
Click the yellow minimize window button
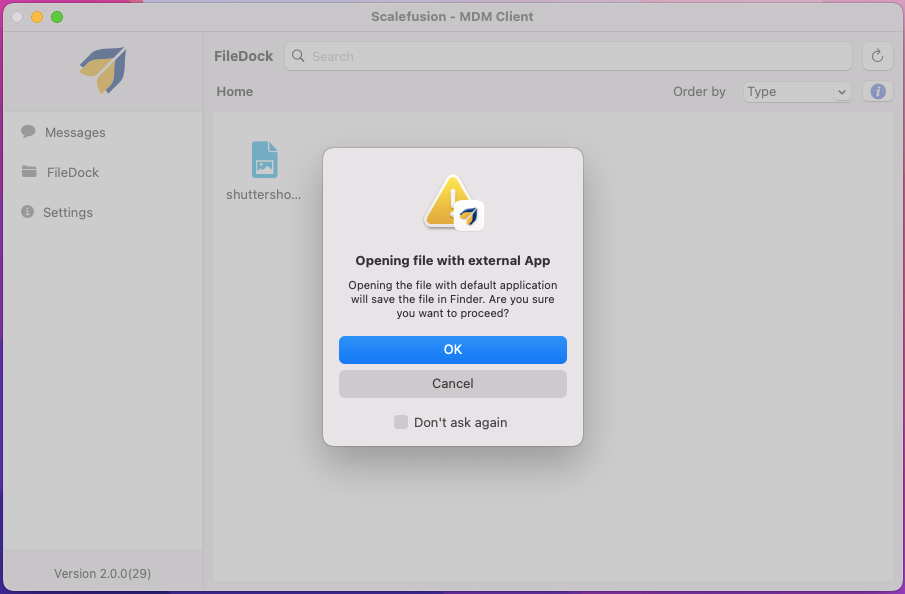[37, 17]
